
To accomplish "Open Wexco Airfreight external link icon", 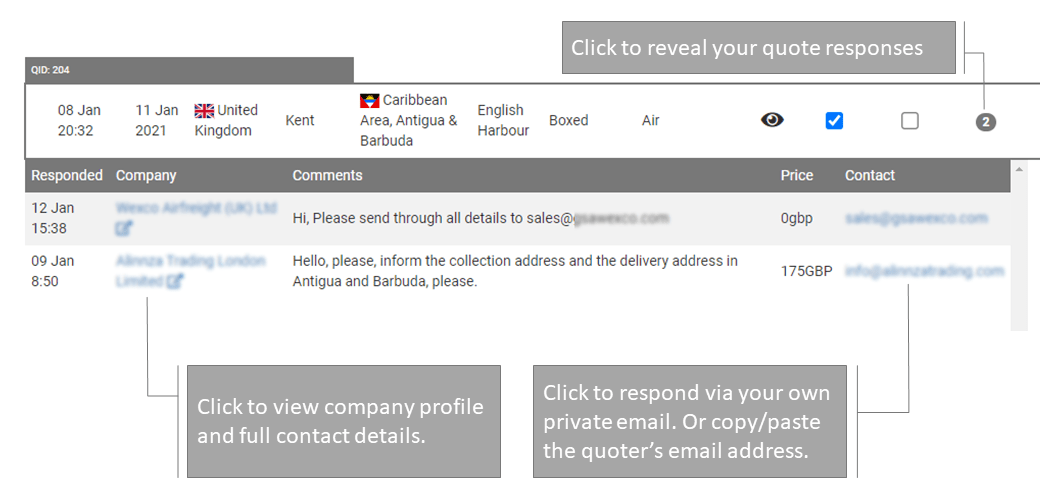I will click(124, 228).
